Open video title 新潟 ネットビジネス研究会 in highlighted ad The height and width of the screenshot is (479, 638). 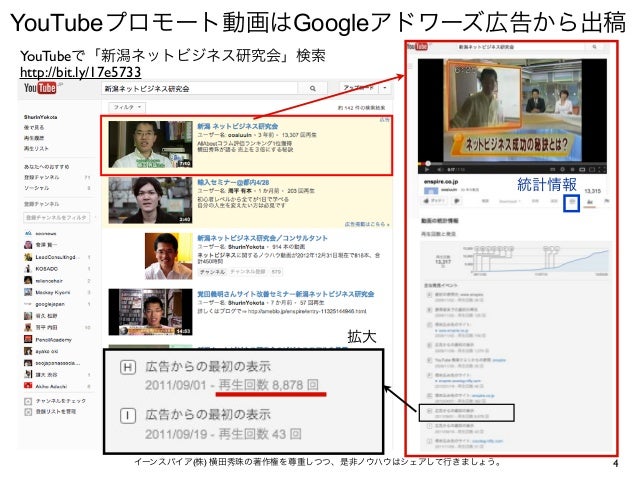[x=238, y=126]
